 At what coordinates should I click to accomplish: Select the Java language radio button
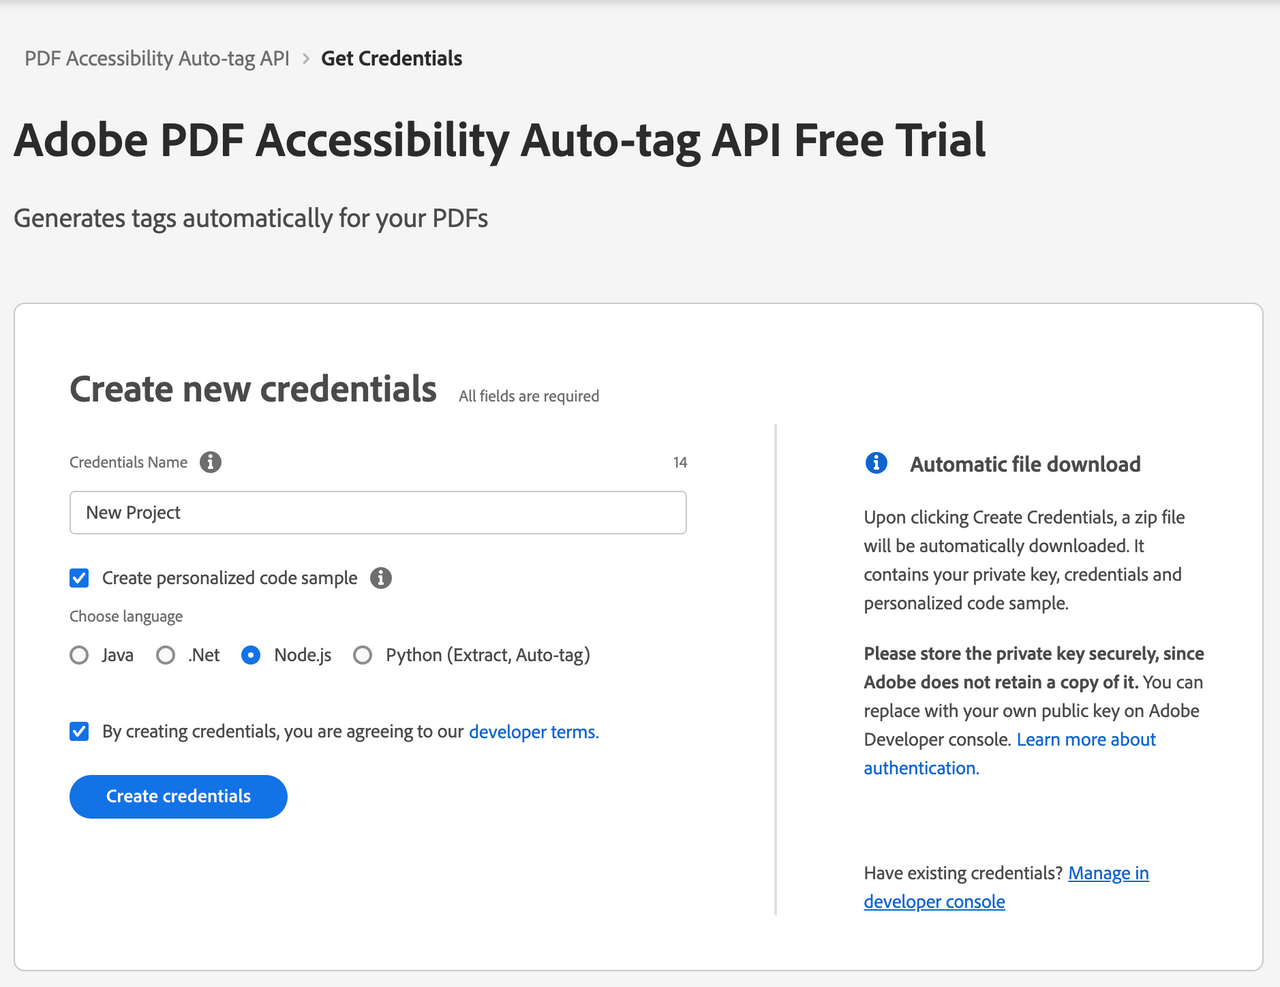click(x=79, y=655)
